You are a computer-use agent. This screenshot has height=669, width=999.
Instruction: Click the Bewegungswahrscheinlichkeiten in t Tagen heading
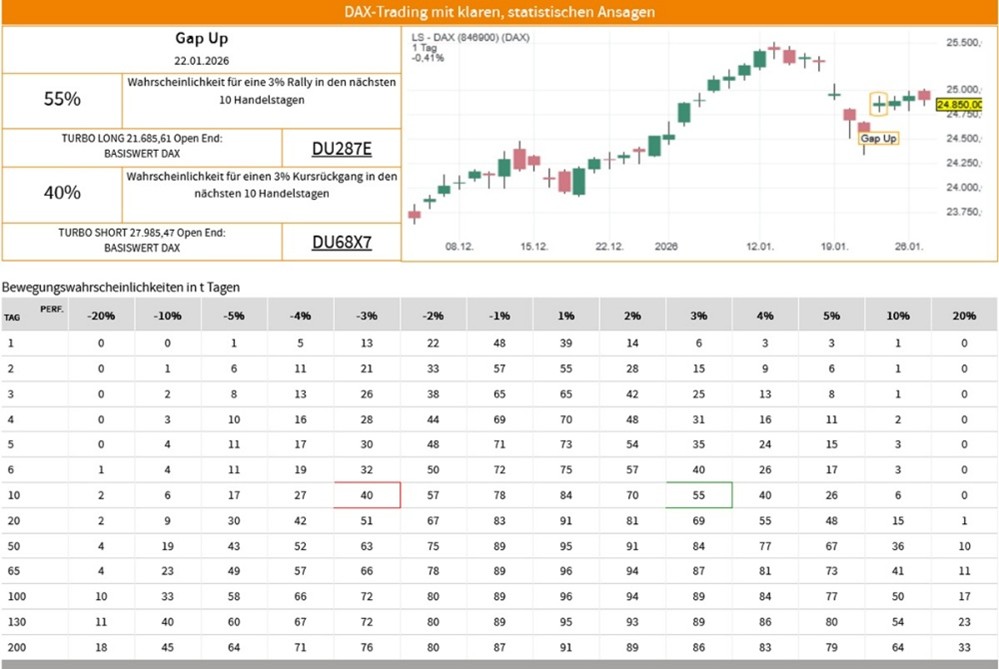[x=121, y=287]
